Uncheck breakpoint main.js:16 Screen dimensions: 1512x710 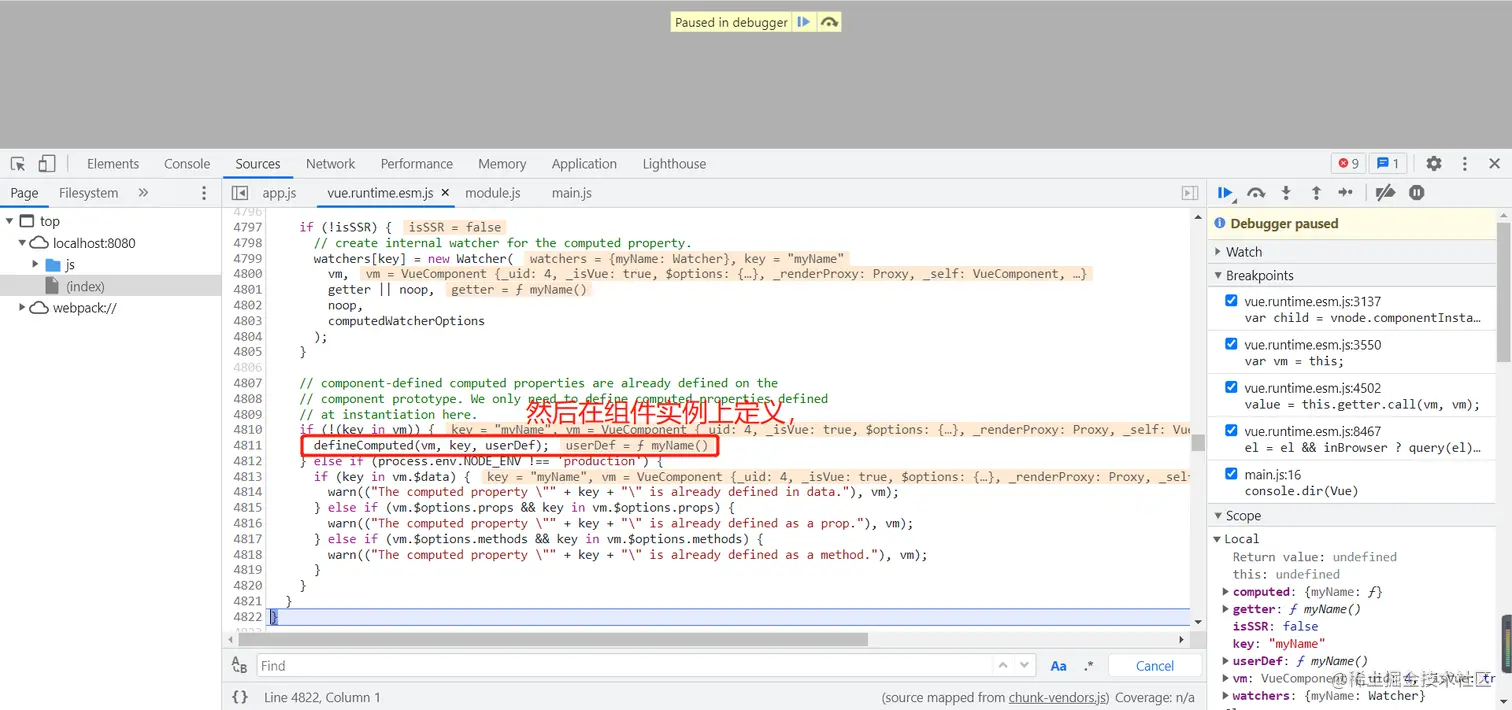pyautogui.click(x=1231, y=474)
